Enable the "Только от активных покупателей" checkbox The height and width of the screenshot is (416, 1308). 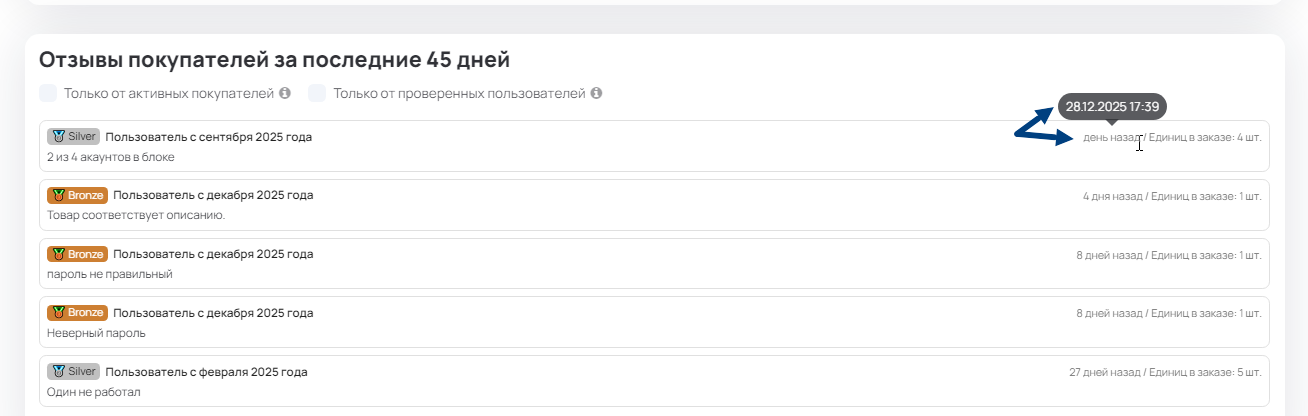(48, 94)
